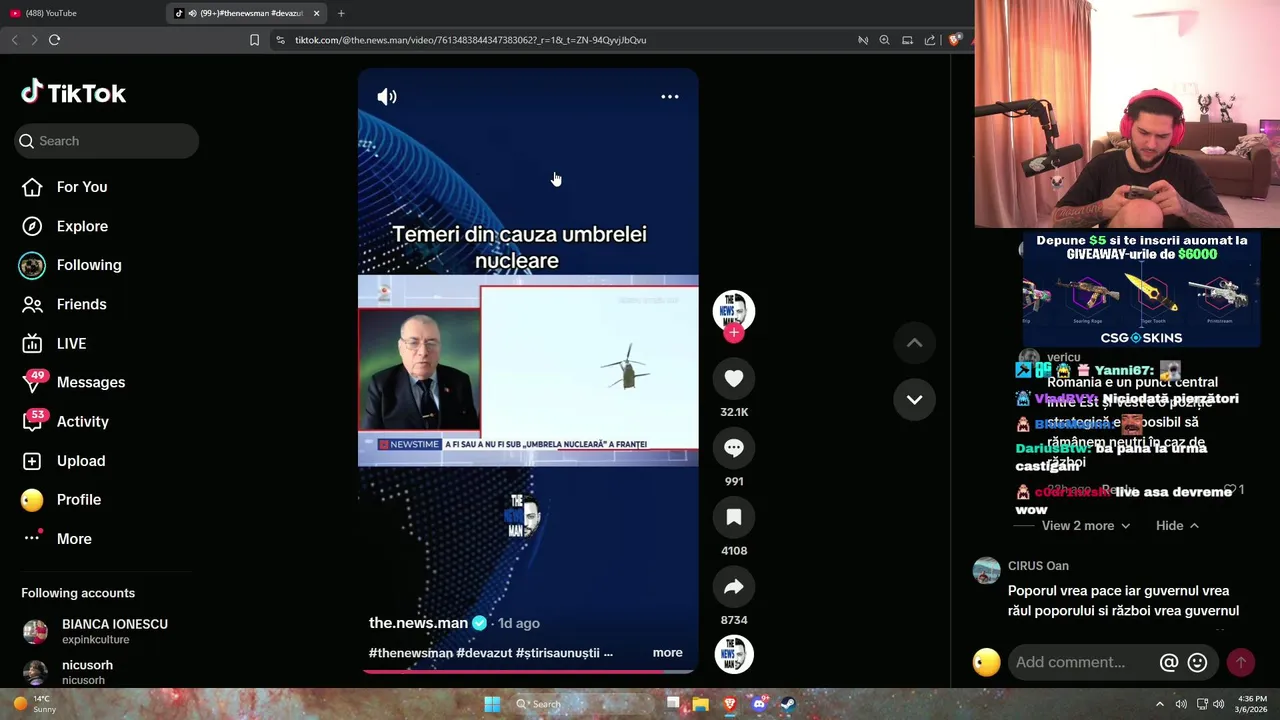Mute the TikTok video sound
The image size is (1280, 720).
(387, 97)
